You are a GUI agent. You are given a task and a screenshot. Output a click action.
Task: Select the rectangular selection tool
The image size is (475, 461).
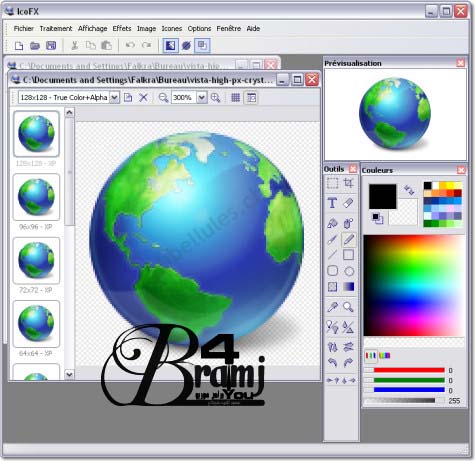click(332, 183)
